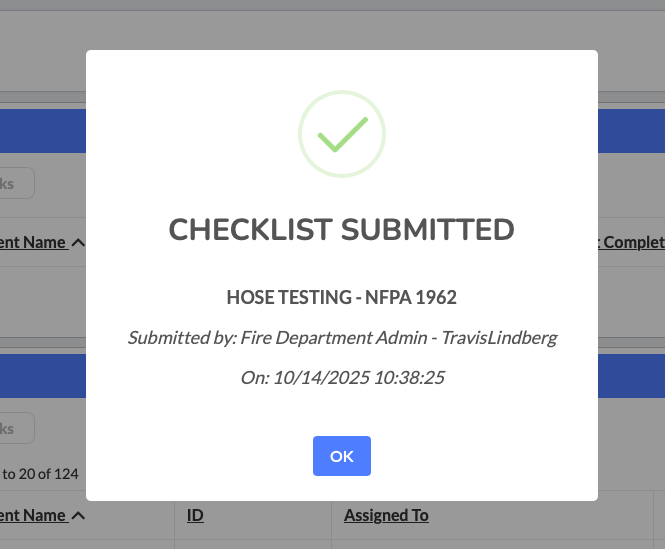Click sort arrow beside upper table's Name header
The height and width of the screenshot is (549, 665).
click(x=79, y=243)
